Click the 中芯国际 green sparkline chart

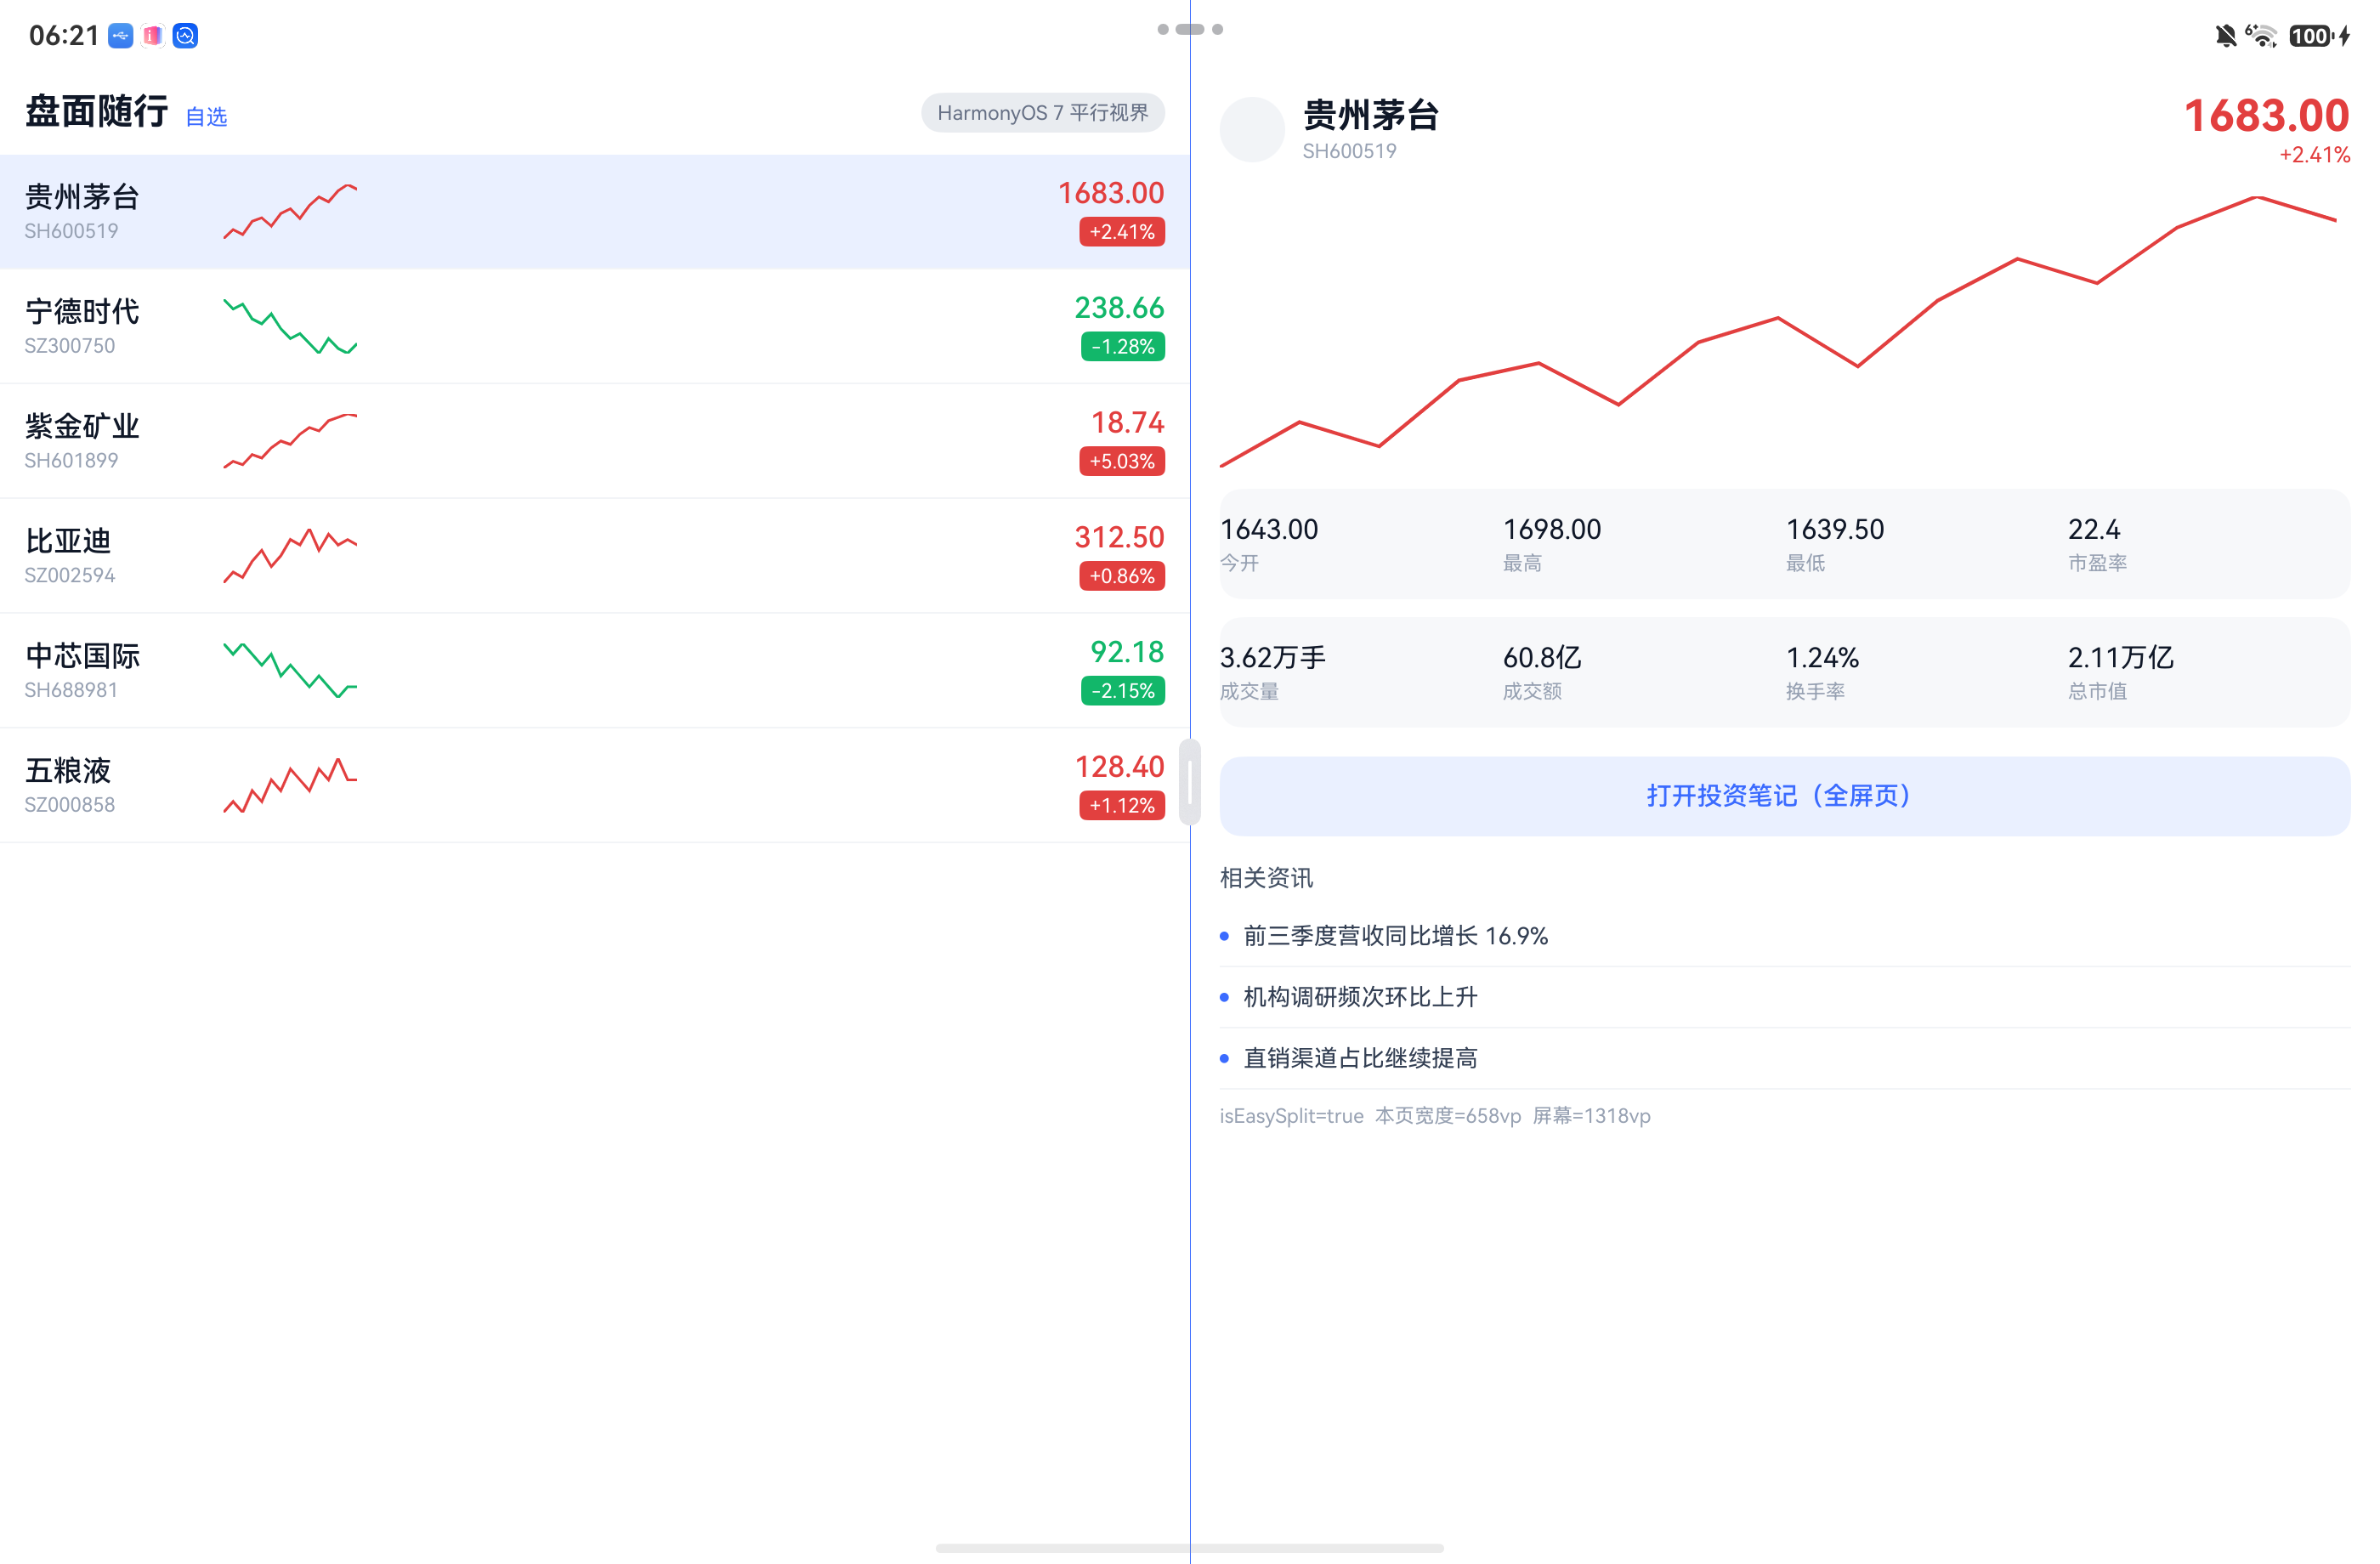coord(290,671)
